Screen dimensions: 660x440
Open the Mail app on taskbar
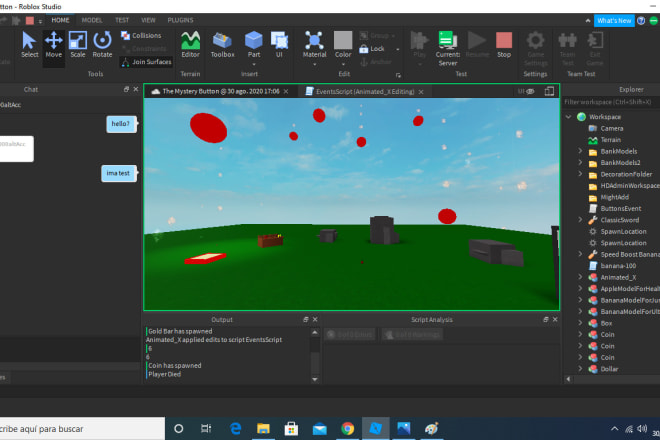pyautogui.click(x=319, y=429)
